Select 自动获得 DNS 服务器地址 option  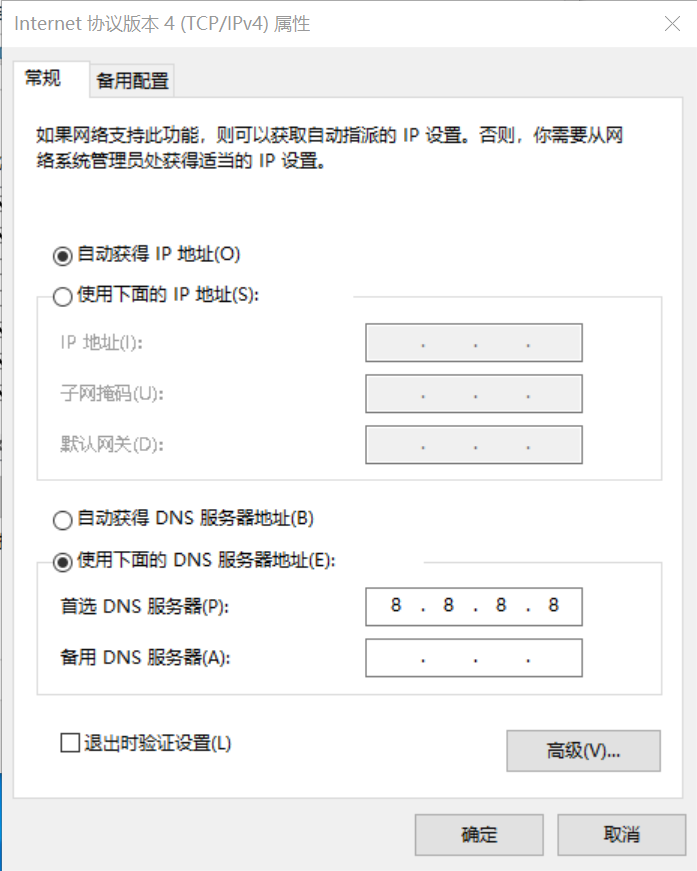[x=63, y=519]
